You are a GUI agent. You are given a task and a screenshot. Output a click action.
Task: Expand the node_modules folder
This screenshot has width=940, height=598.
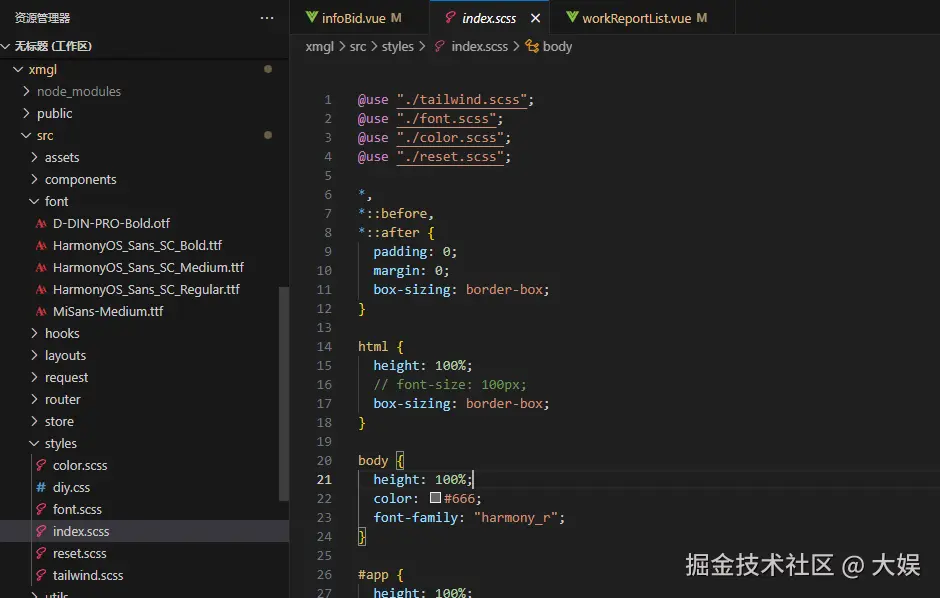click(26, 91)
